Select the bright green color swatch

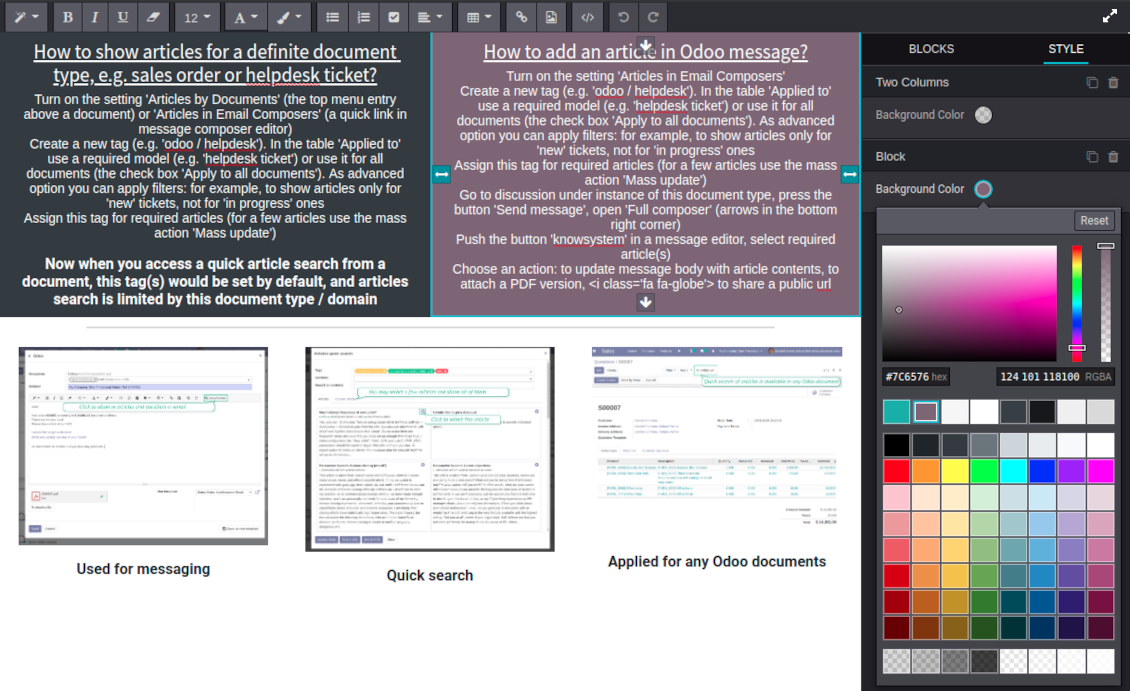pos(984,471)
